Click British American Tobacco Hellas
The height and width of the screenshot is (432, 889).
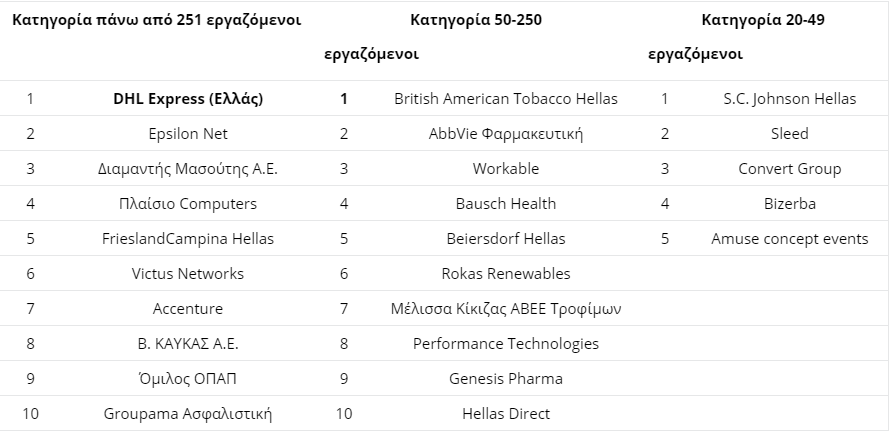click(x=506, y=99)
